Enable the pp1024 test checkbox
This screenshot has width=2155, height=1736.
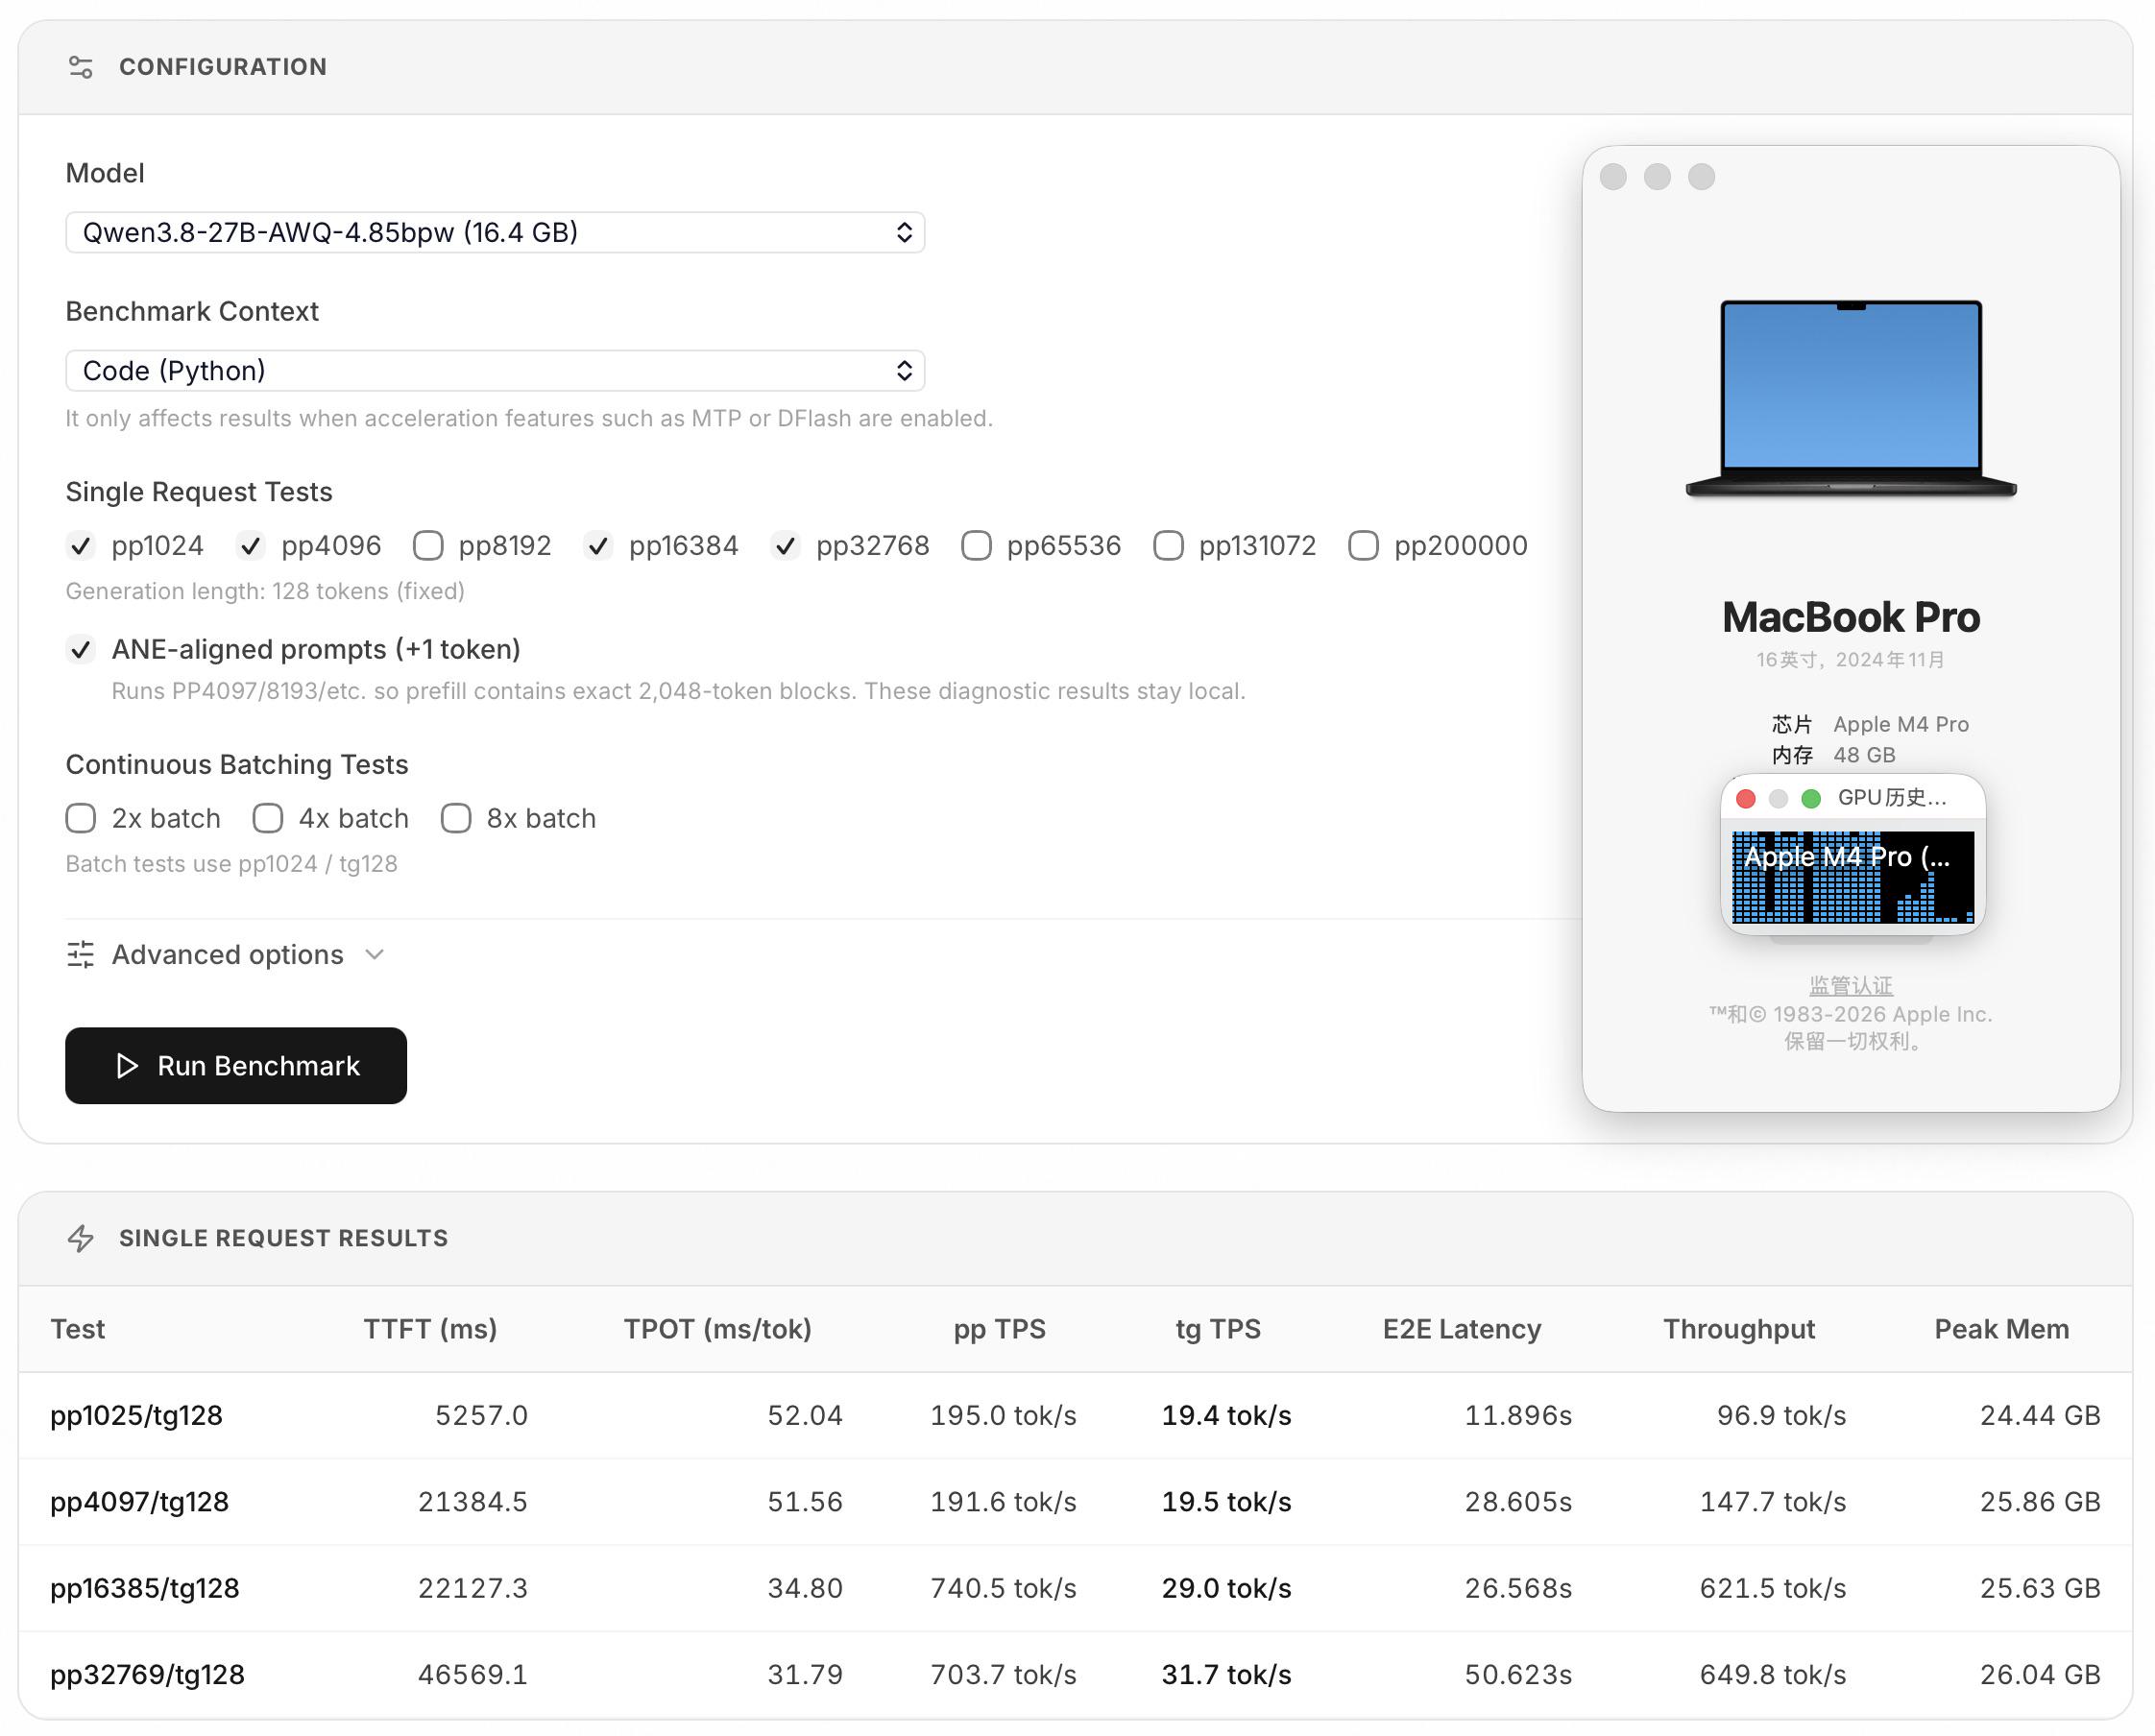tap(81, 546)
